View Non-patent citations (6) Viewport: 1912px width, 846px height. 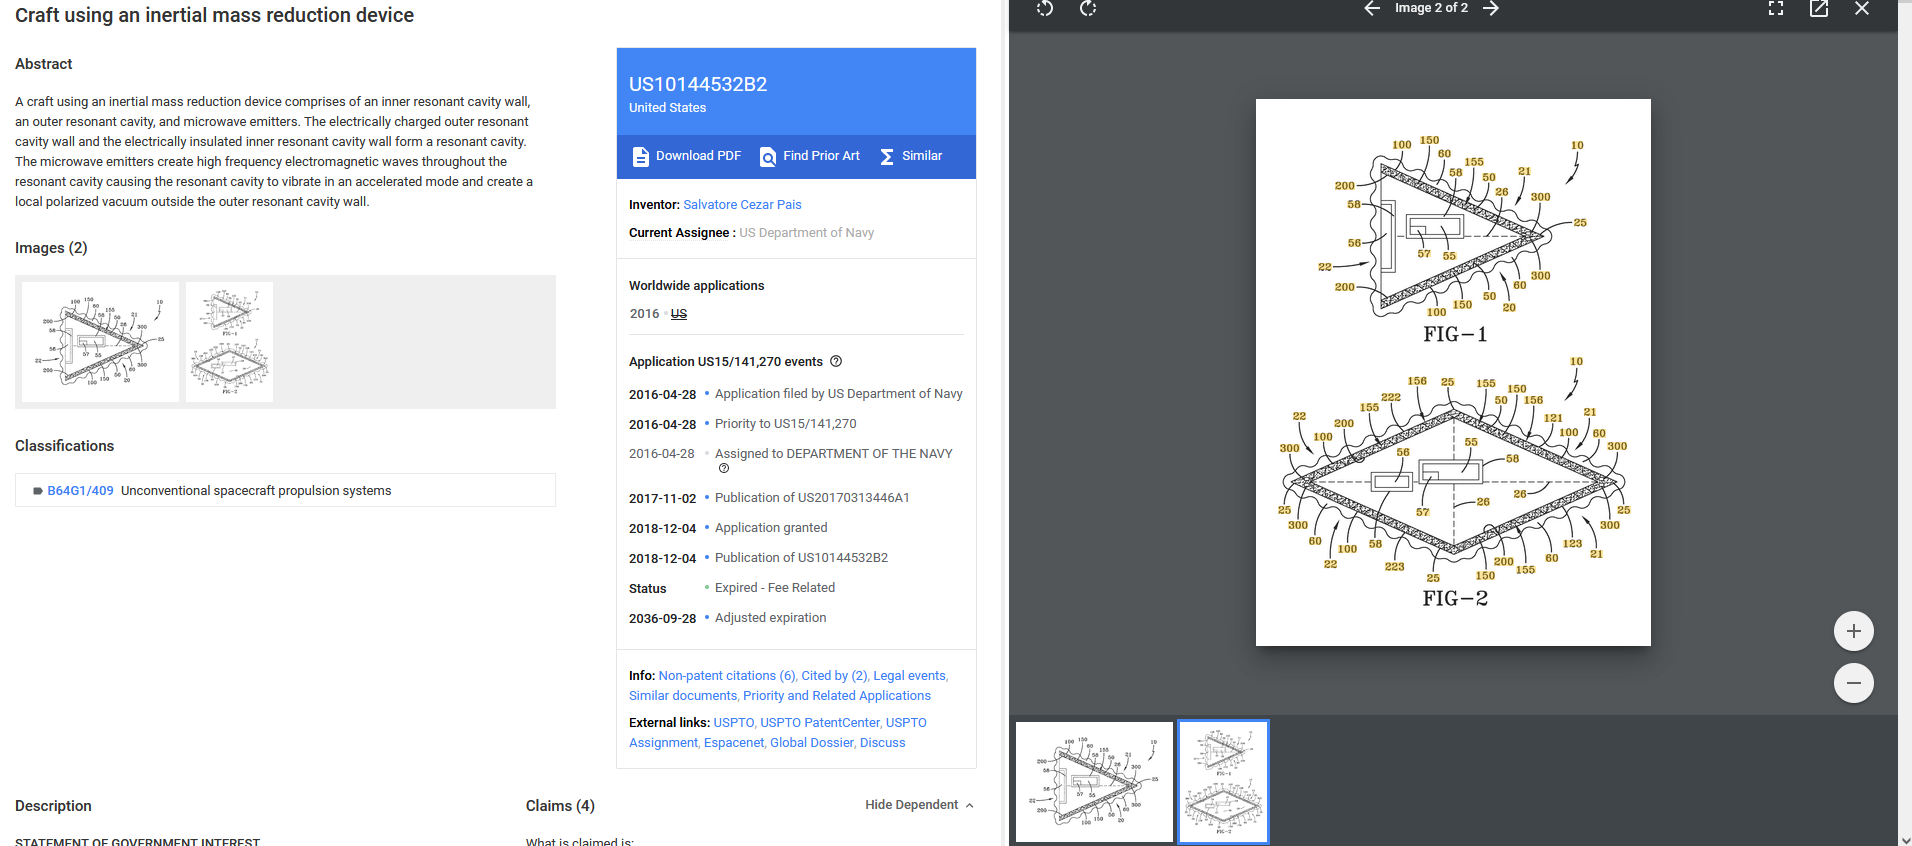(727, 676)
